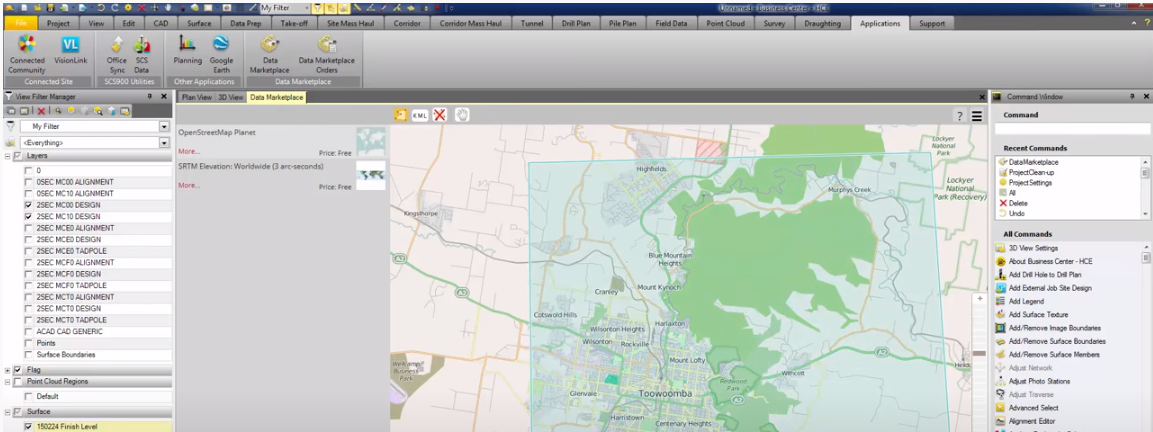Check 2SEC MCE0 ALIGNMENT layer
The image size is (1153, 432).
(x=29, y=228)
